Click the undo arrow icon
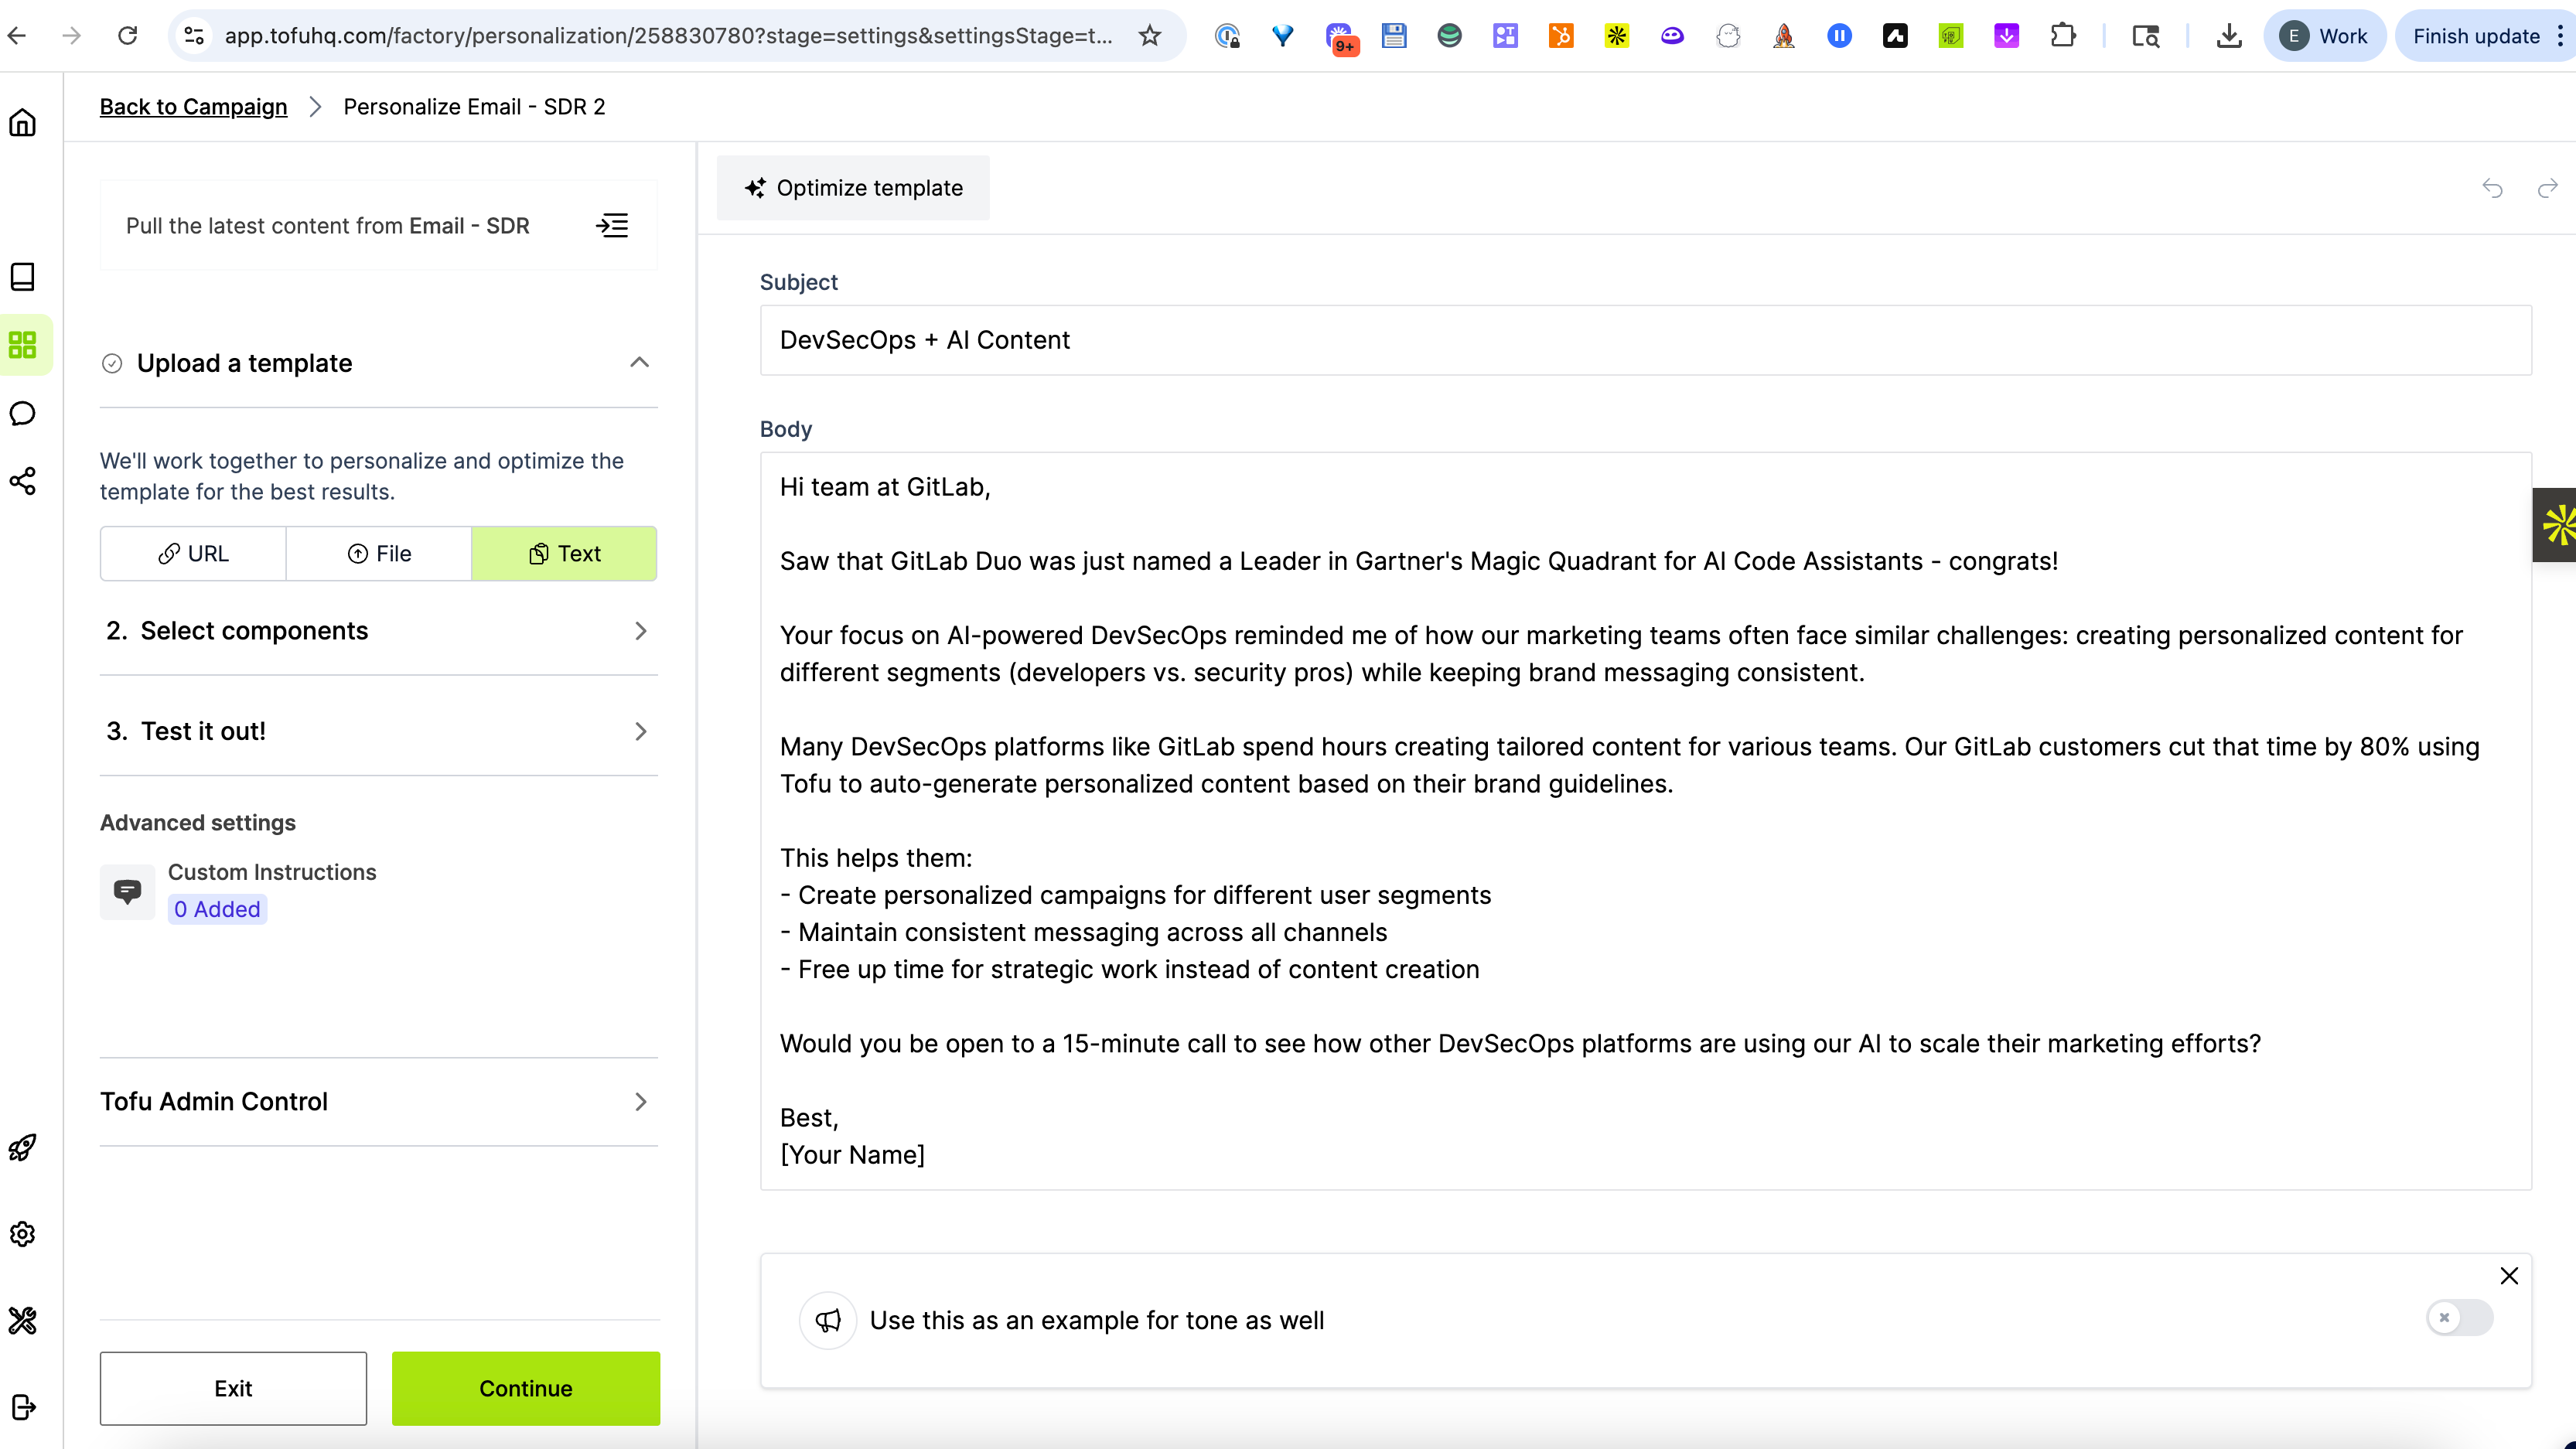2576x1449 pixels. pos(2492,188)
